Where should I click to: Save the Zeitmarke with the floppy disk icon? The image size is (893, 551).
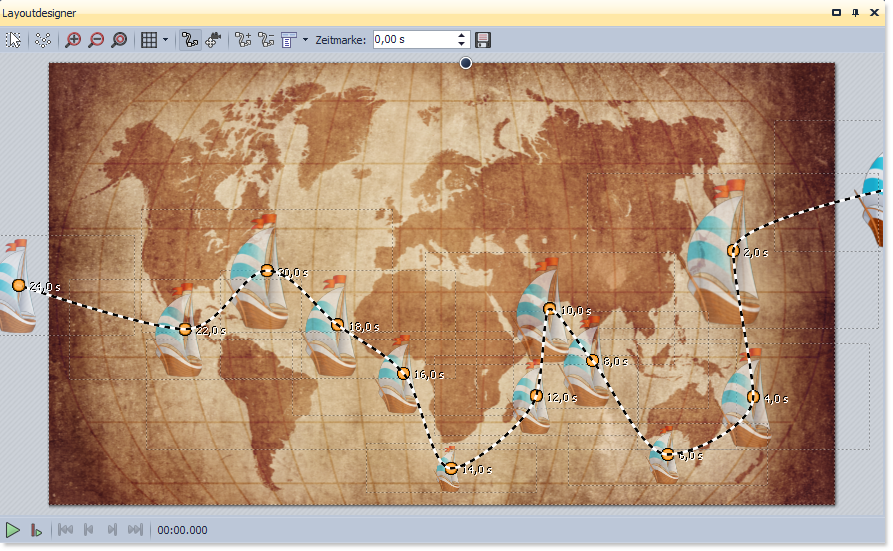(x=483, y=40)
